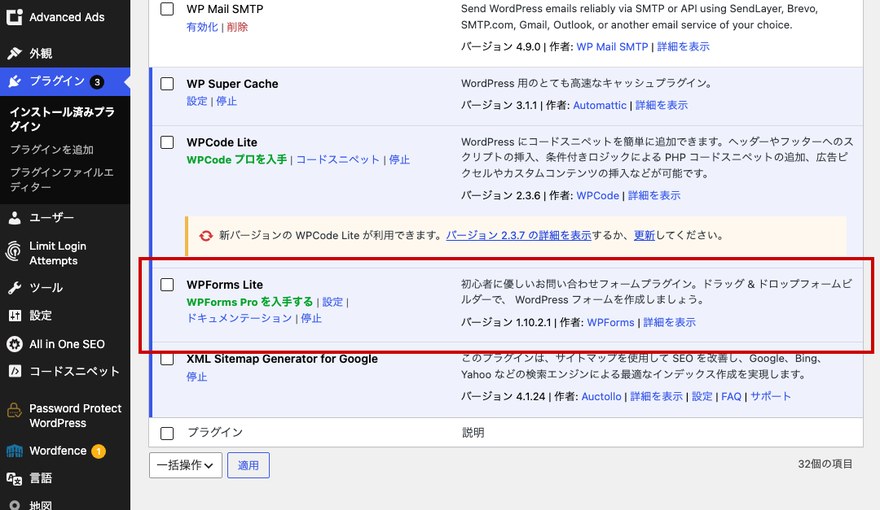The width and height of the screenshot is (880, 510).
Task: Activate WP Mail SMTP via 有効化 link
Action: tap(202, 27)
